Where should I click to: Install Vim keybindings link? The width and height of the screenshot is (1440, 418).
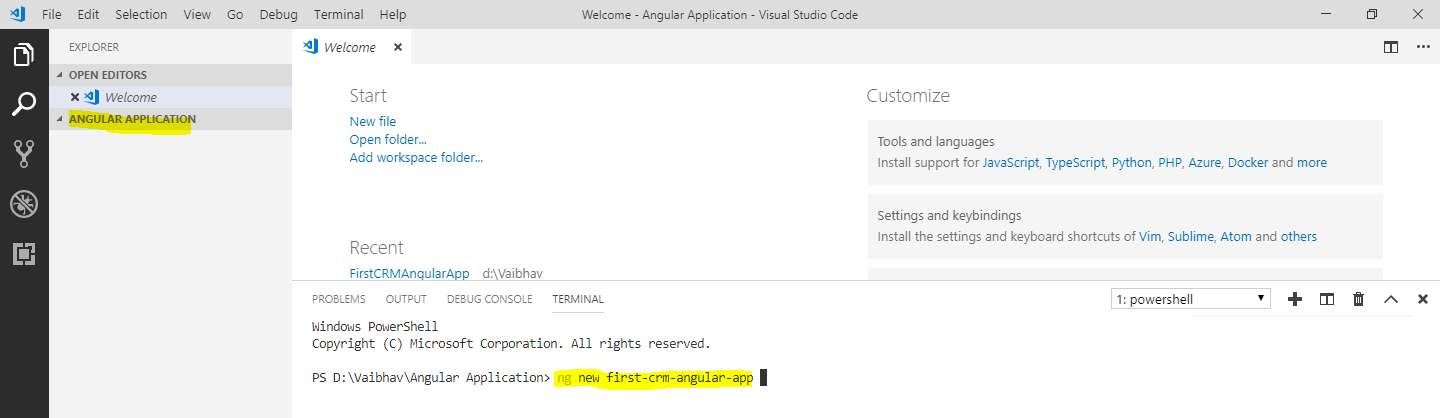click(1150, 237)
